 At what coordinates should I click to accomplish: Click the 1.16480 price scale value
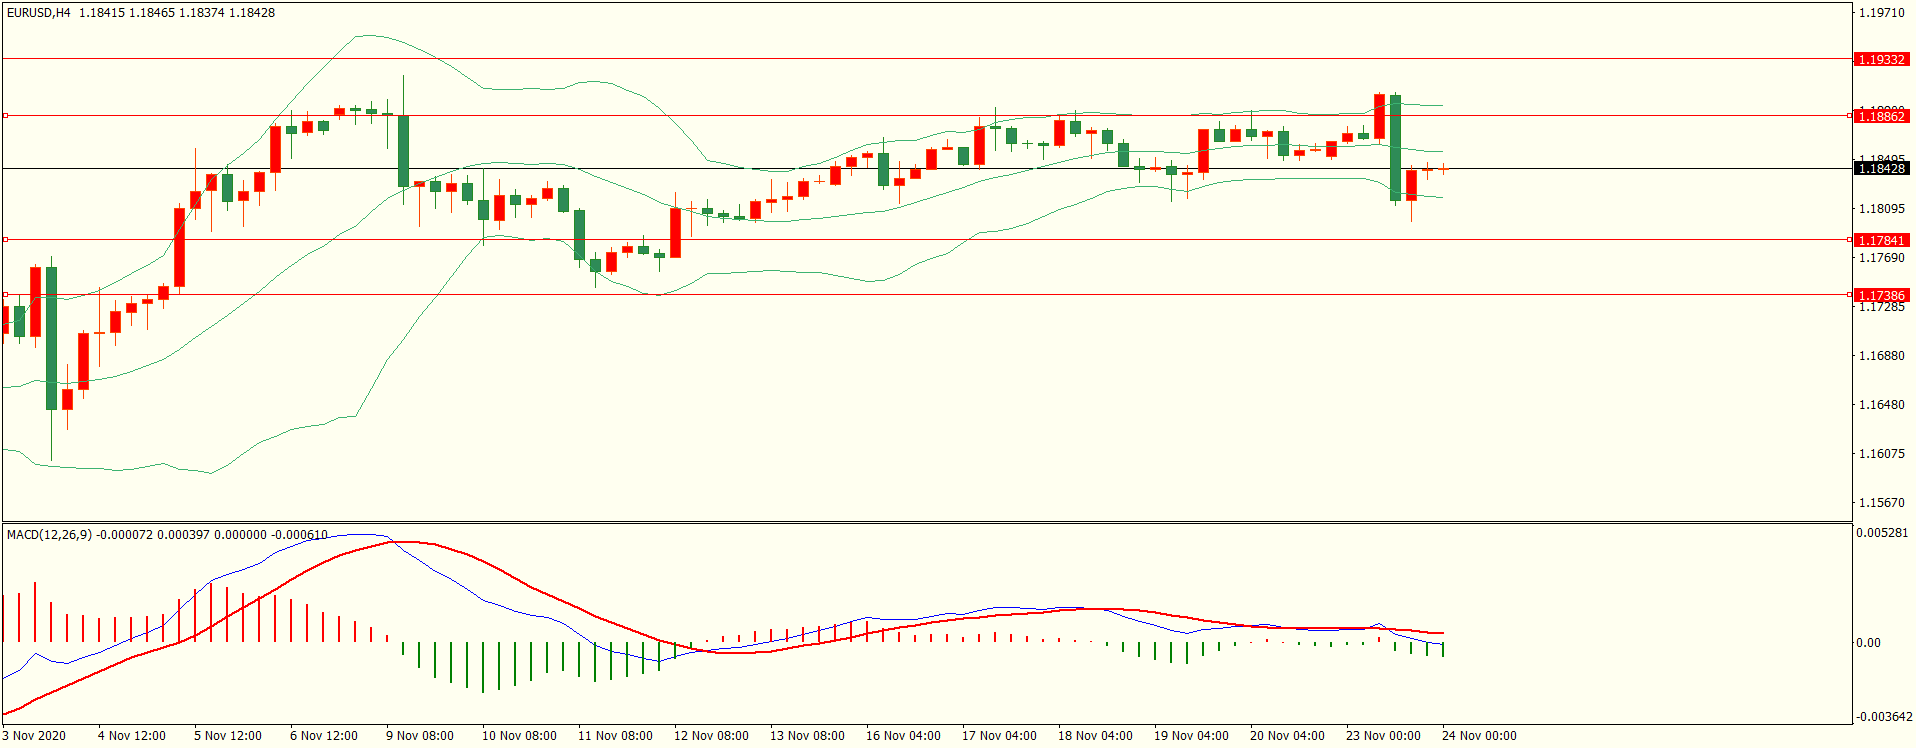[x=1881, y=405]
